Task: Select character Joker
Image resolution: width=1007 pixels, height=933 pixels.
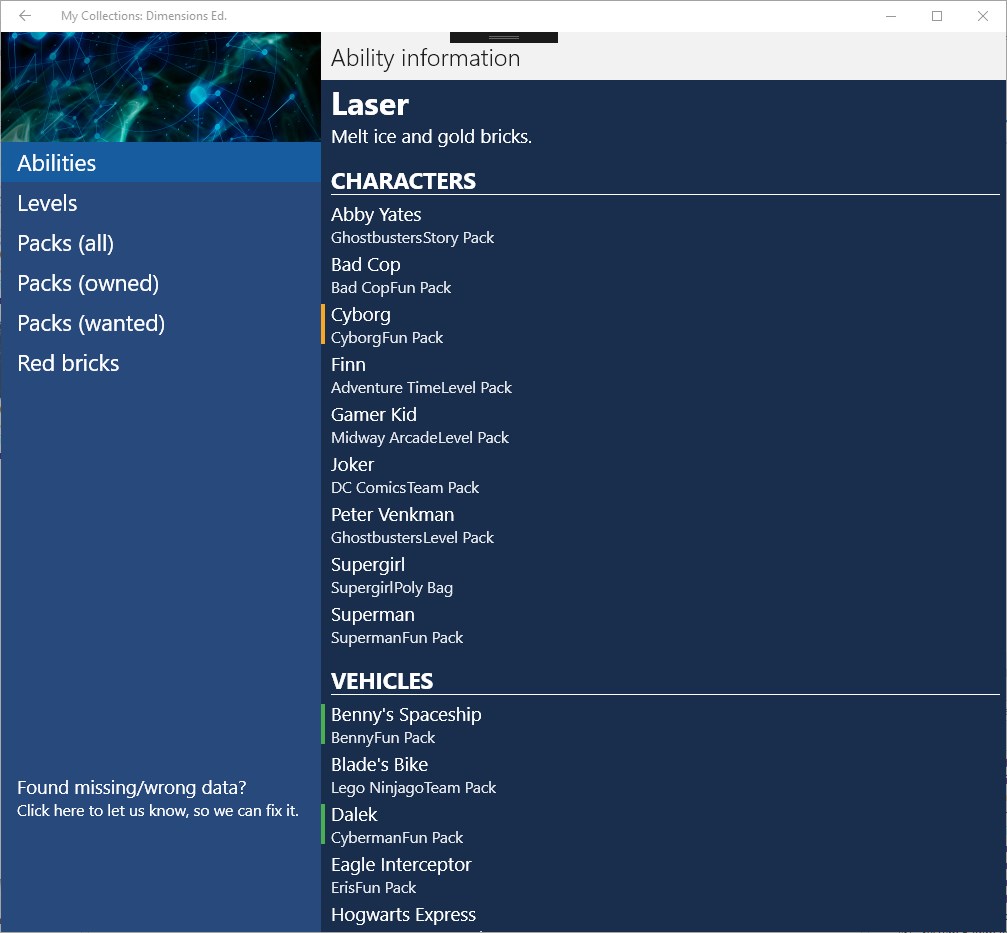Action: [661, 475]
